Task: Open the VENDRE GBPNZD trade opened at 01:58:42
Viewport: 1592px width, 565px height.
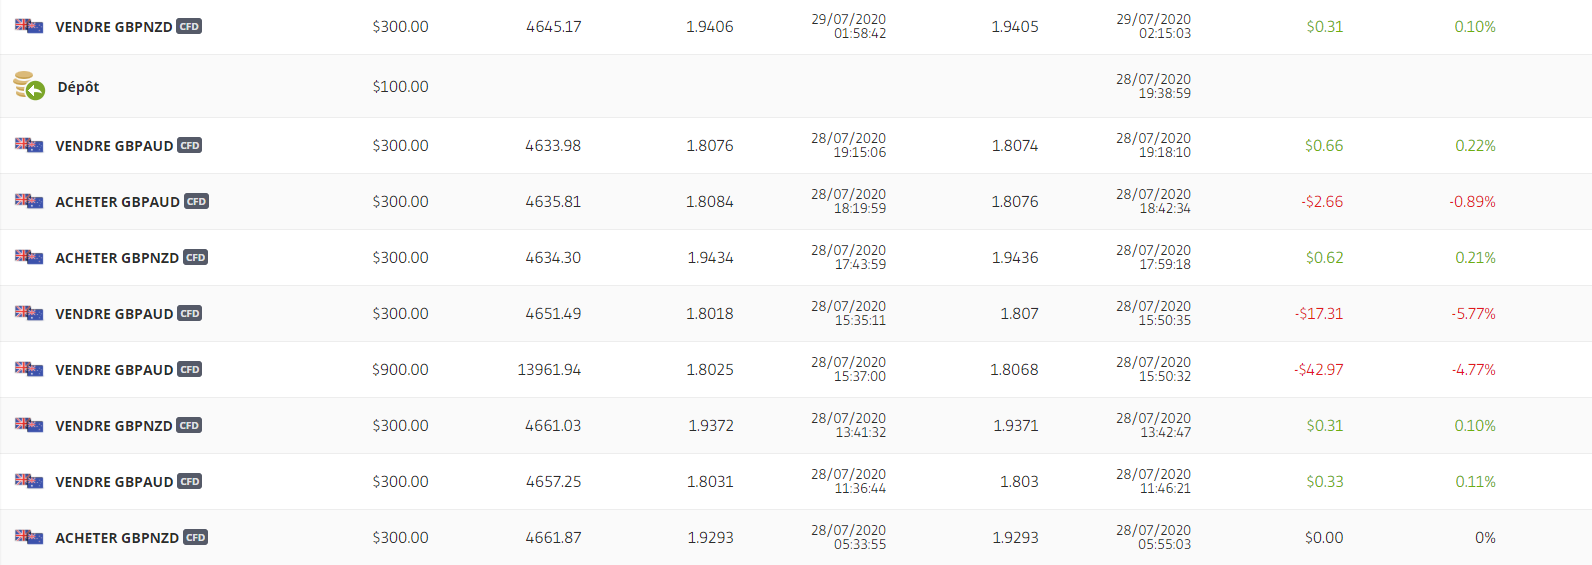Action: click(114, 27)
